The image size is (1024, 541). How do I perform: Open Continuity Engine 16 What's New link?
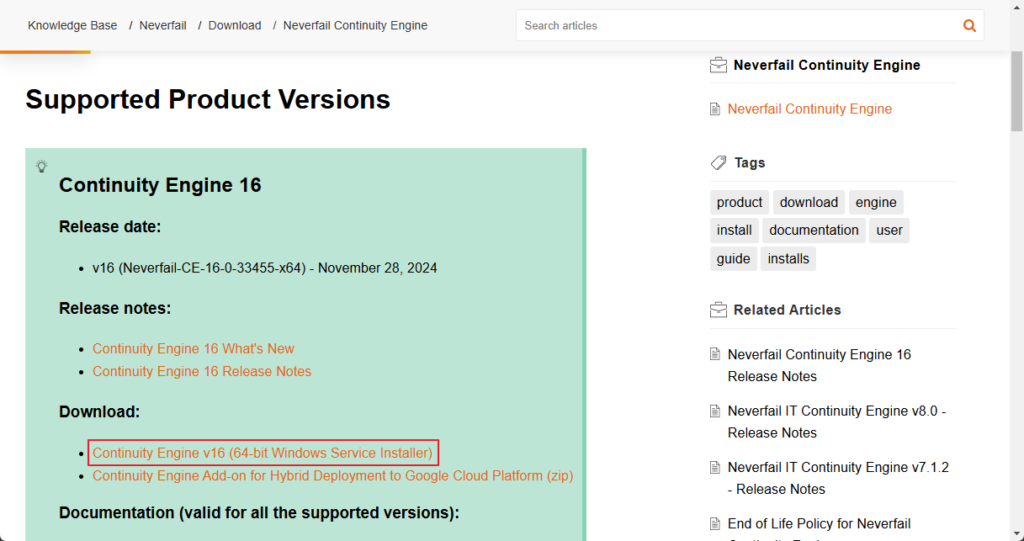[193, 349]
